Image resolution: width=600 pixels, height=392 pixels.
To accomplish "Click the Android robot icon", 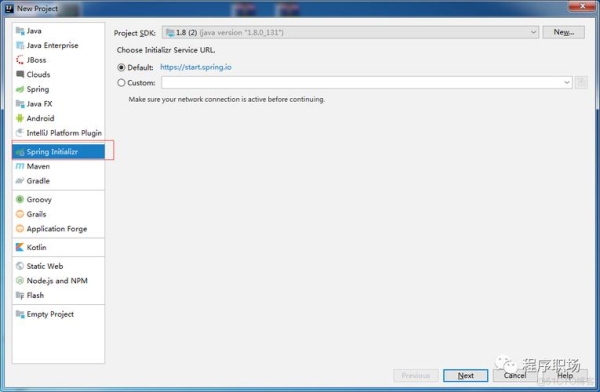I will pos(20,118).
